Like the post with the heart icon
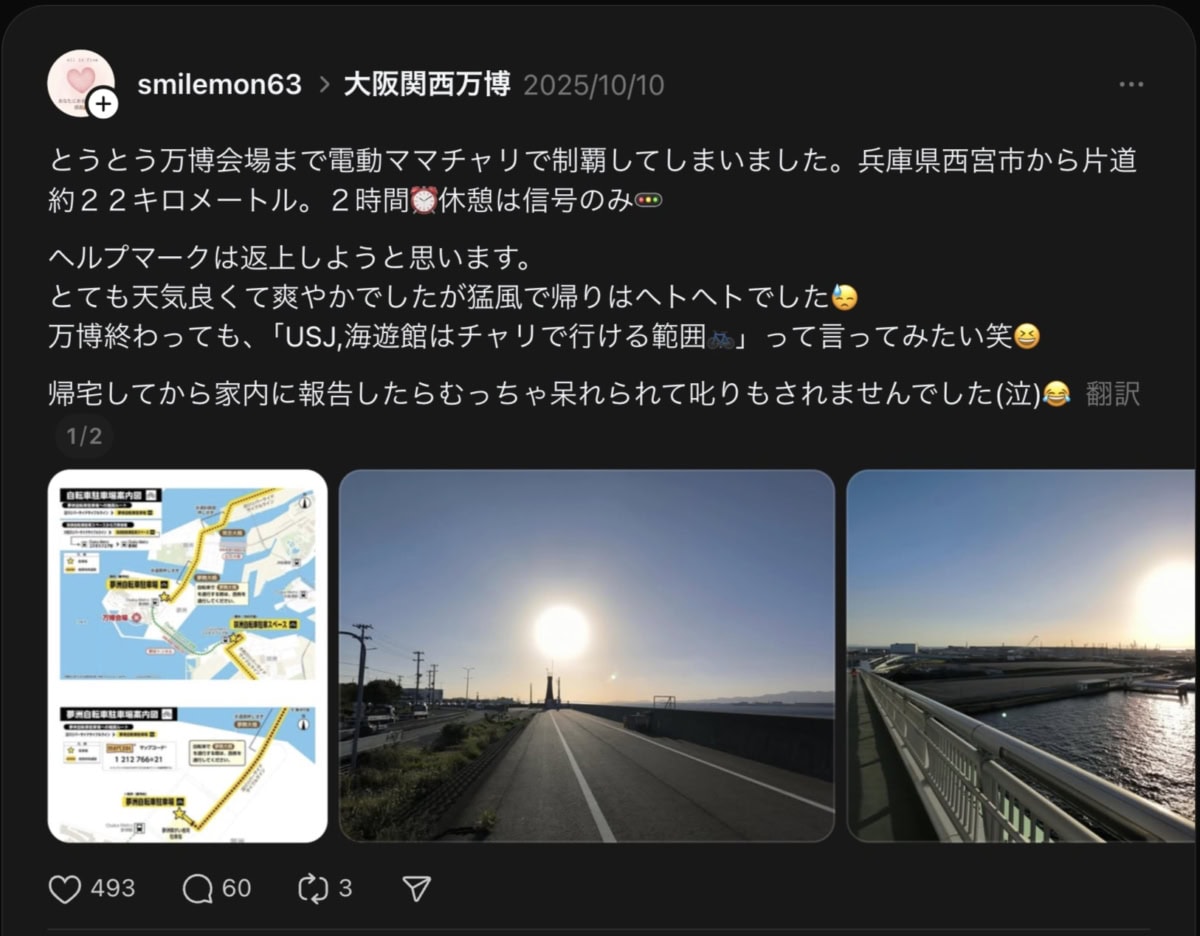The width and height of the screenshot is (1200, 936). [x=64, y=888]
